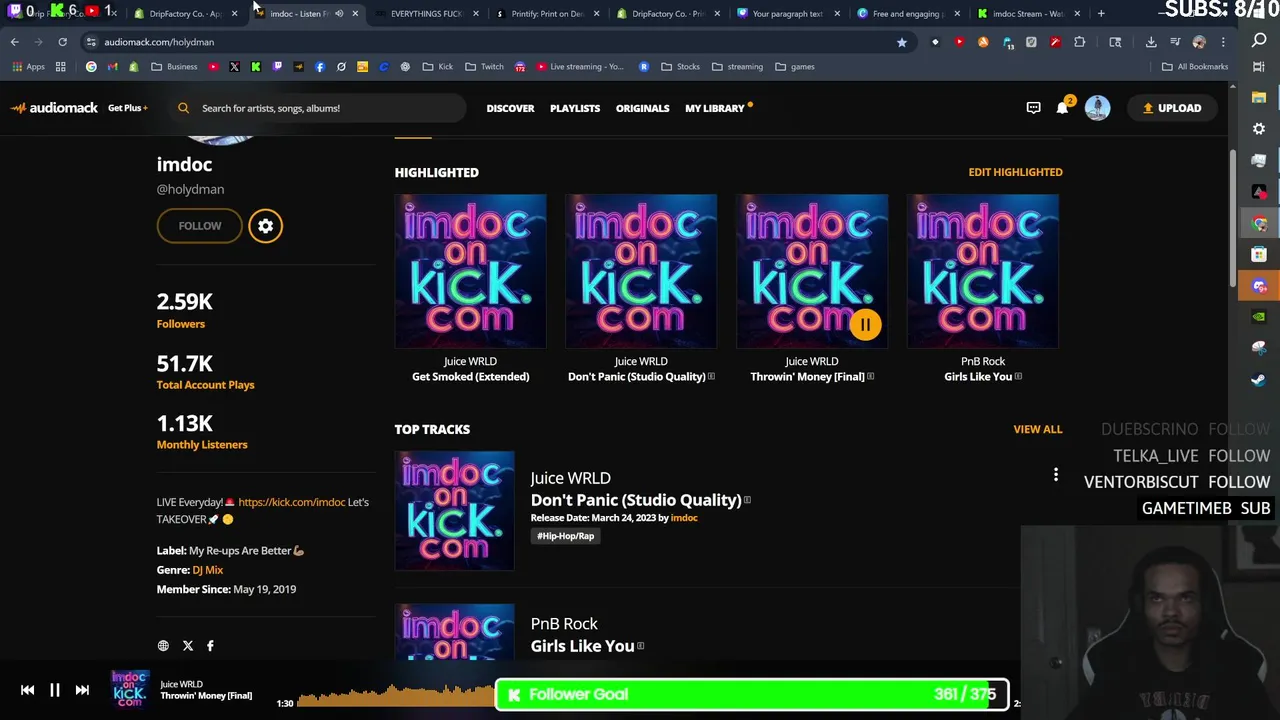This screenshot has height=720, width=1280.
Task: Open options menu for Don't Panic track
Action: tap(1055, 476)
